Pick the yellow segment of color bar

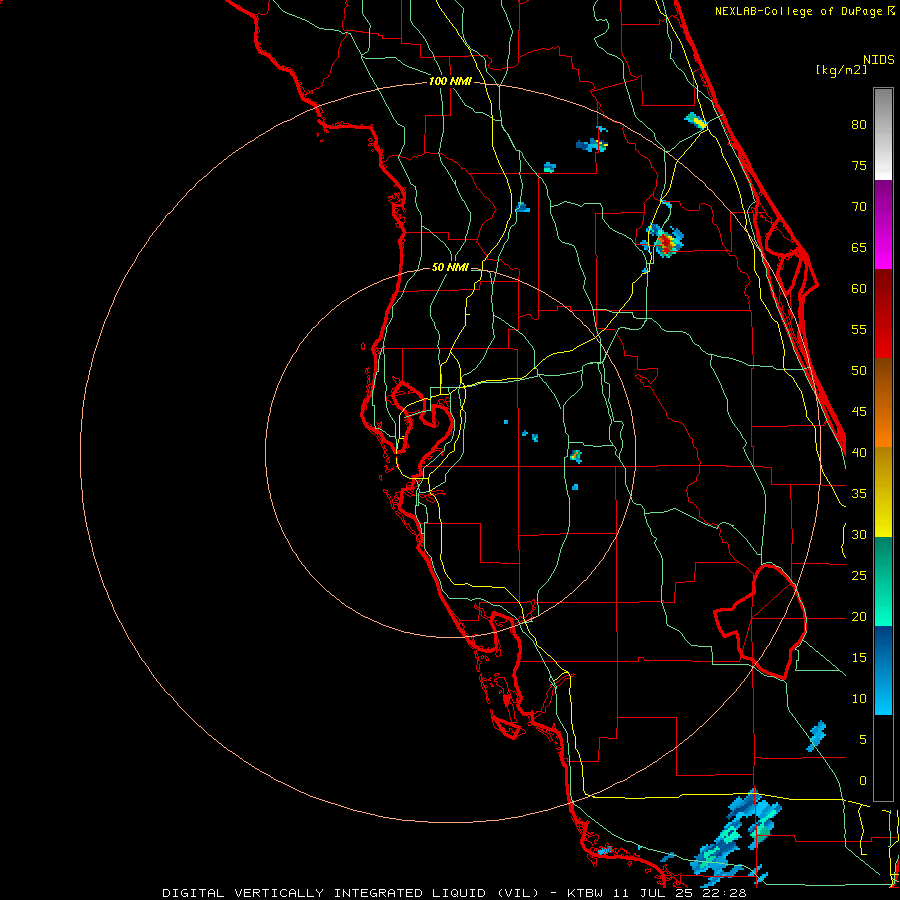click(x=883, y=492)
